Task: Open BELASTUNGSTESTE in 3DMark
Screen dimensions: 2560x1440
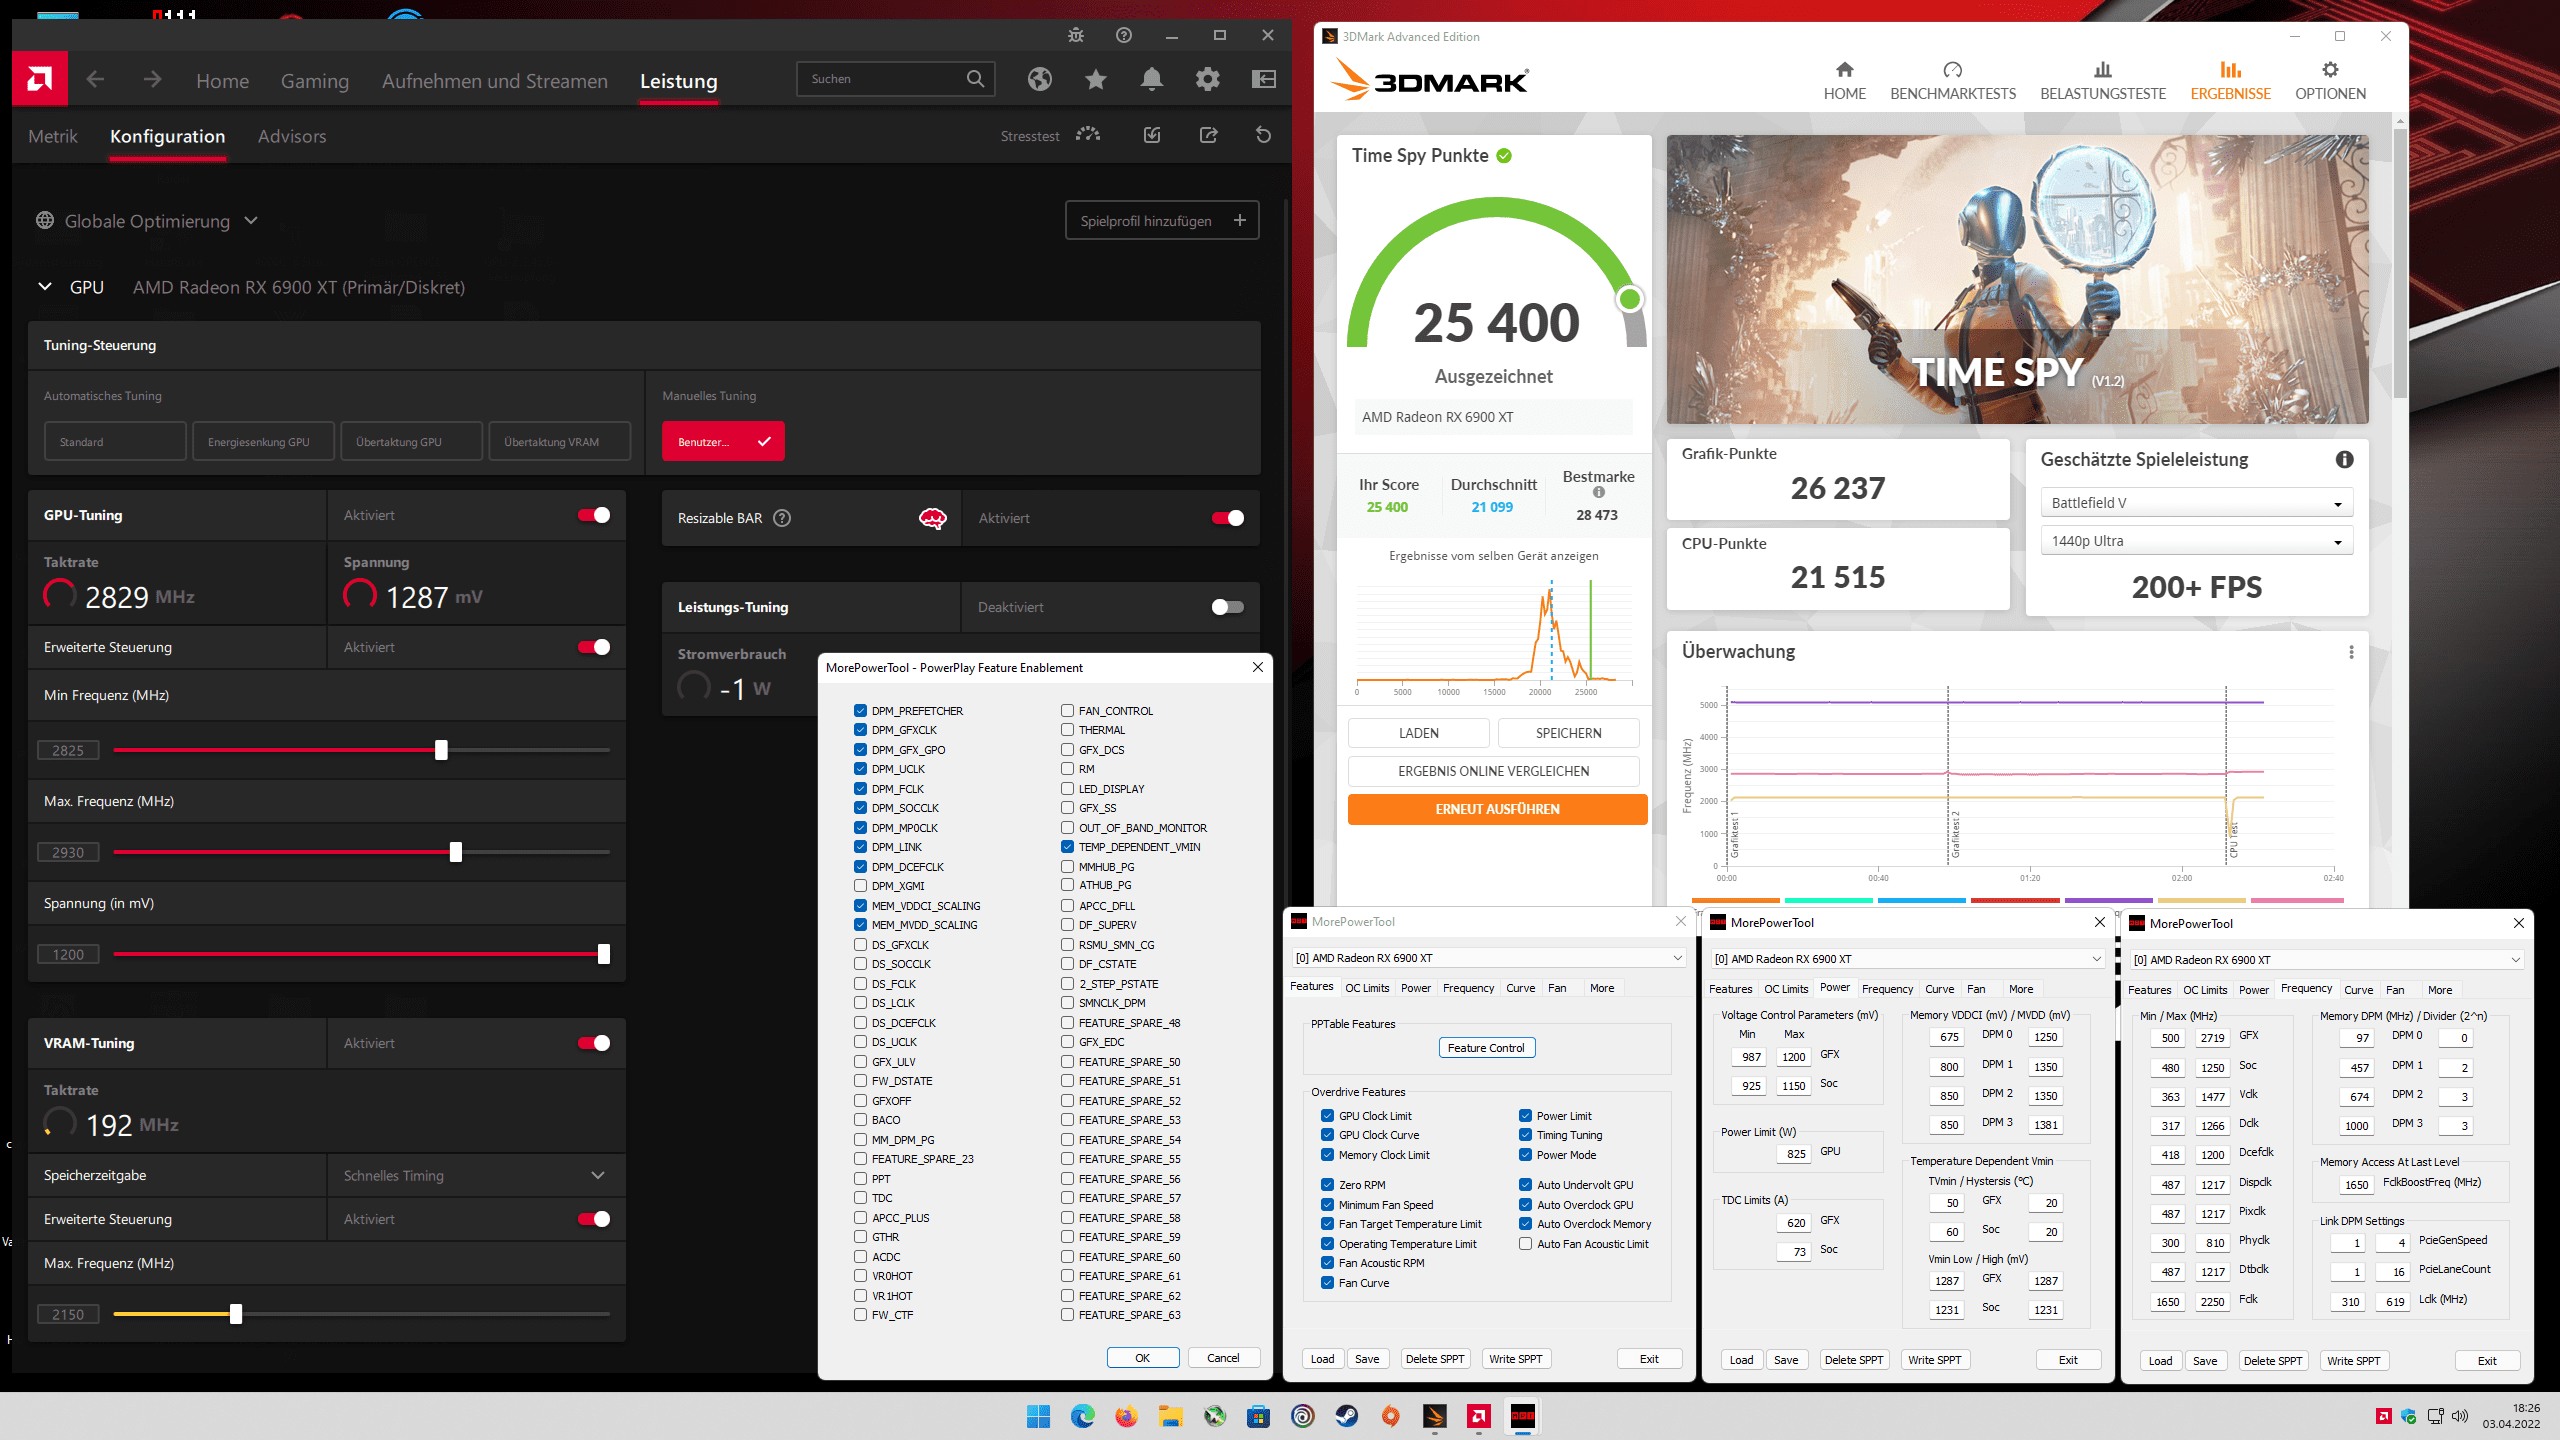Action: point(2102,80)
